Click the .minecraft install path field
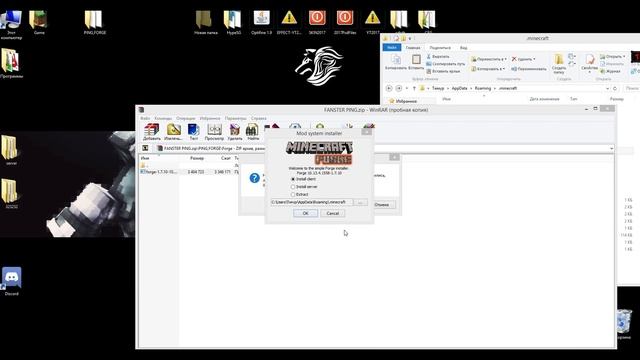The height and width of the screenshot is (360, 640). (311, 202)
